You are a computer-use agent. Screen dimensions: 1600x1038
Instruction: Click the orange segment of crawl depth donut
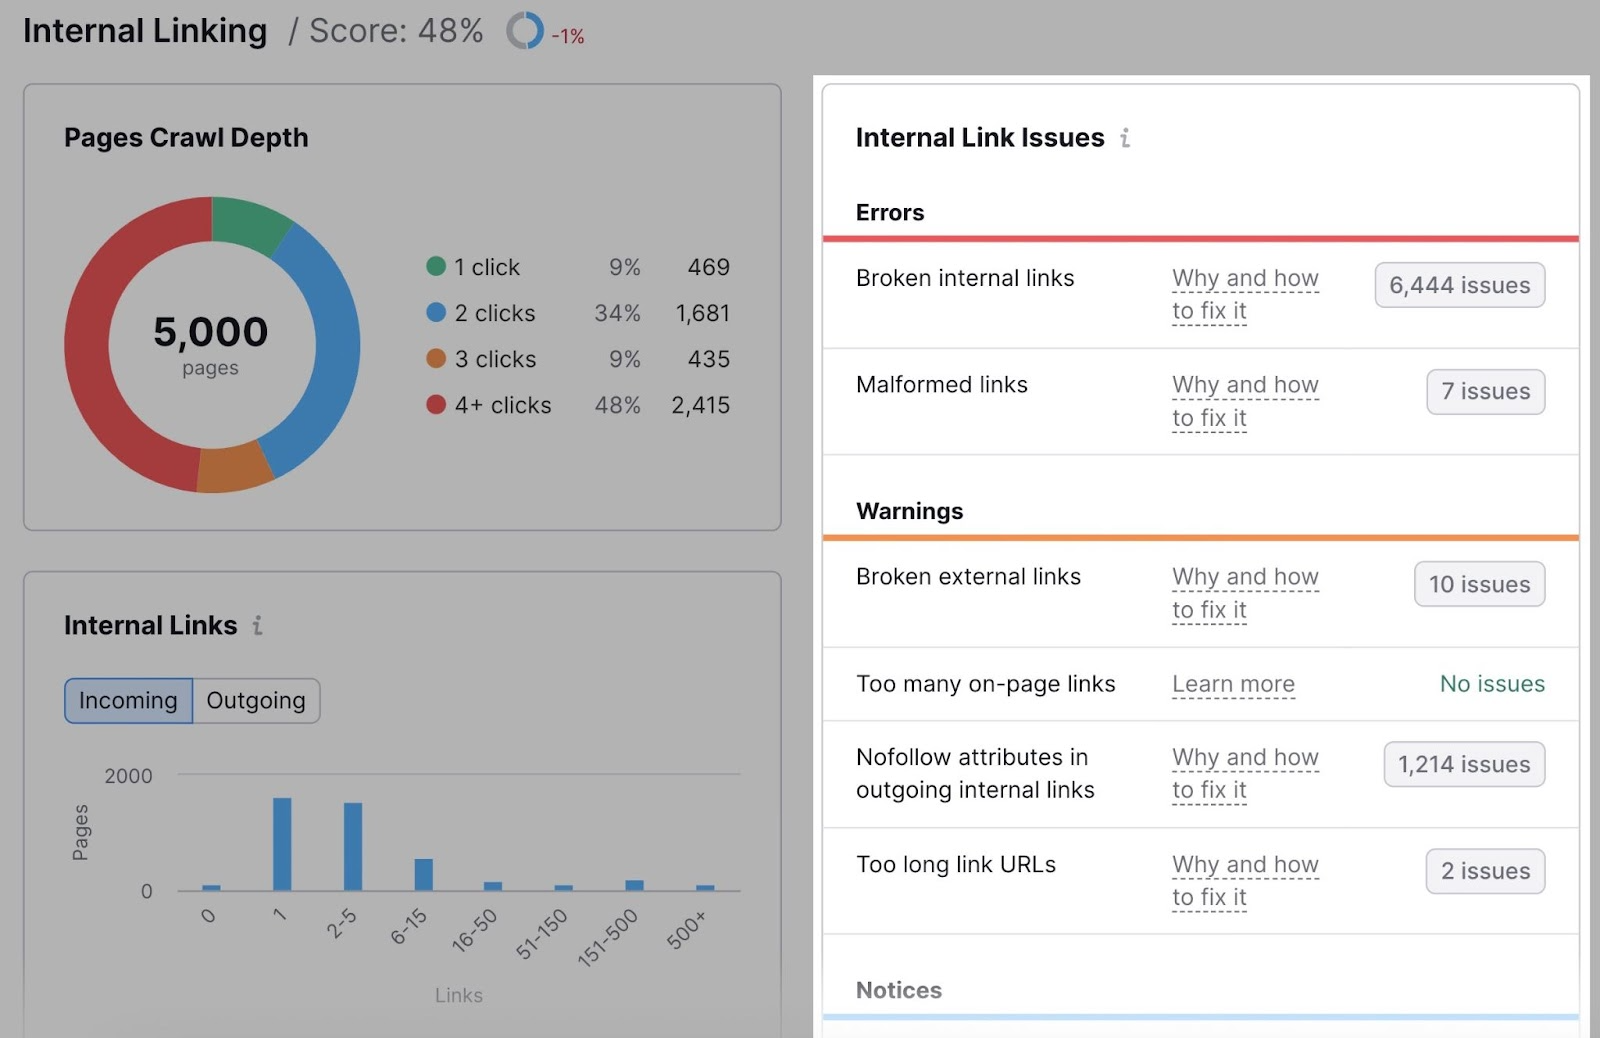[235, 469]
